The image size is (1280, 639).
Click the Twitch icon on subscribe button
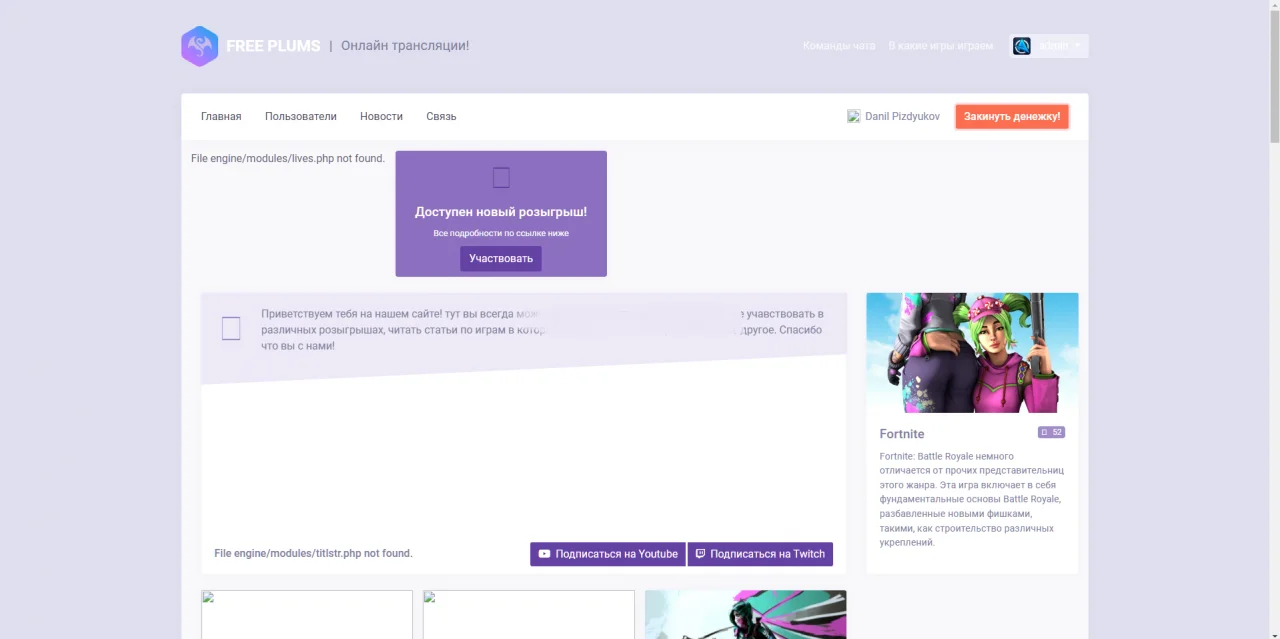(700, 554)
